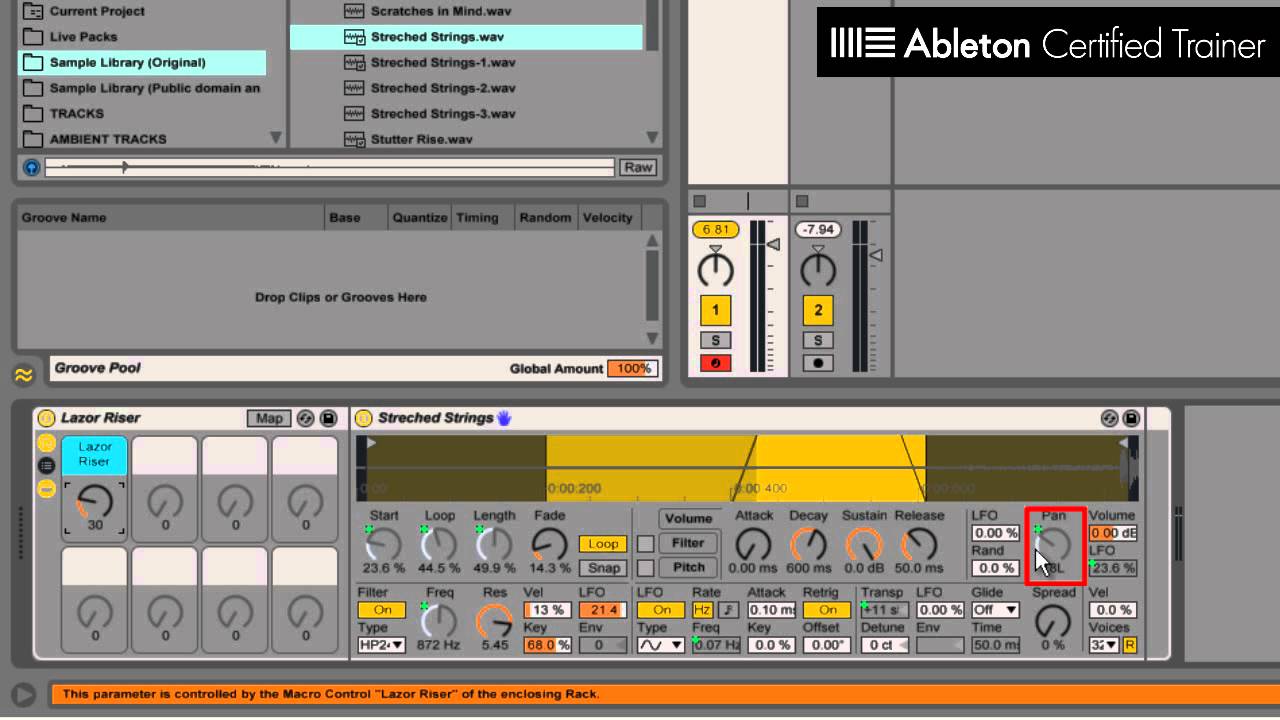This screenshot has width=1280, height=720.
Task: Click Lazor Riser hot-swap preset icon
Action: point(306,418)
